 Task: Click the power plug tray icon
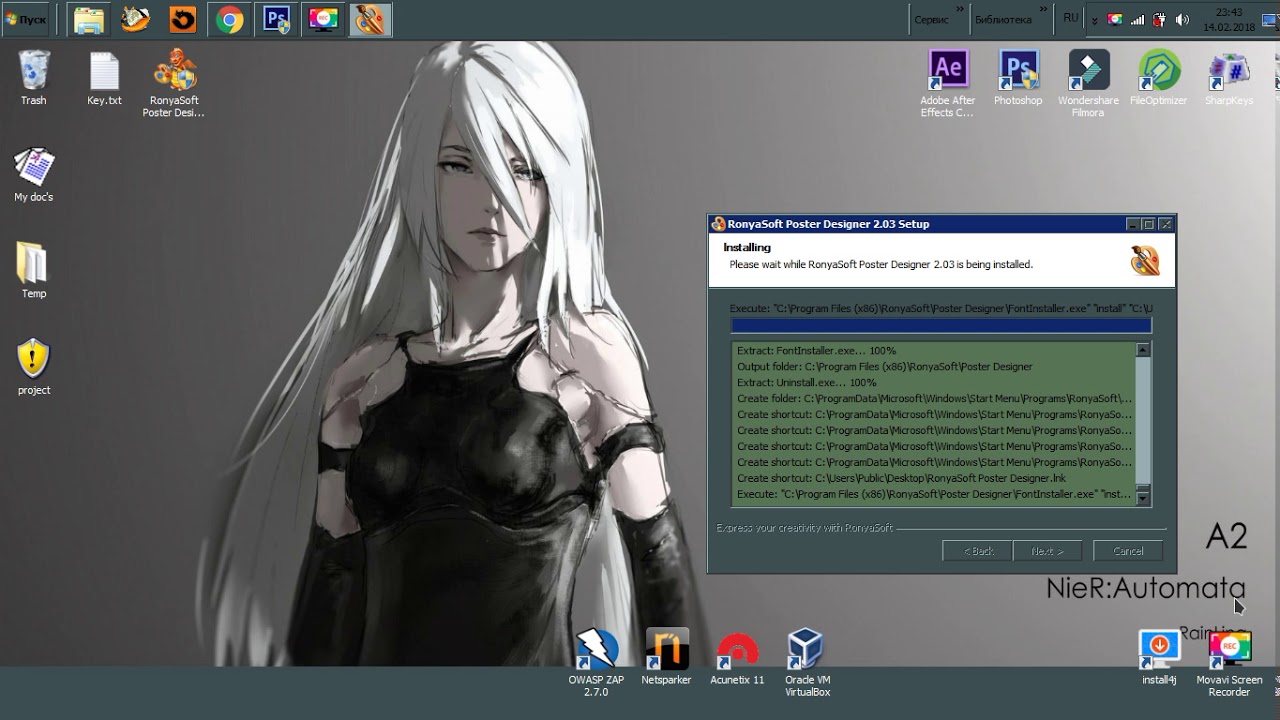pyautogui.click(x=1159, y=20)
